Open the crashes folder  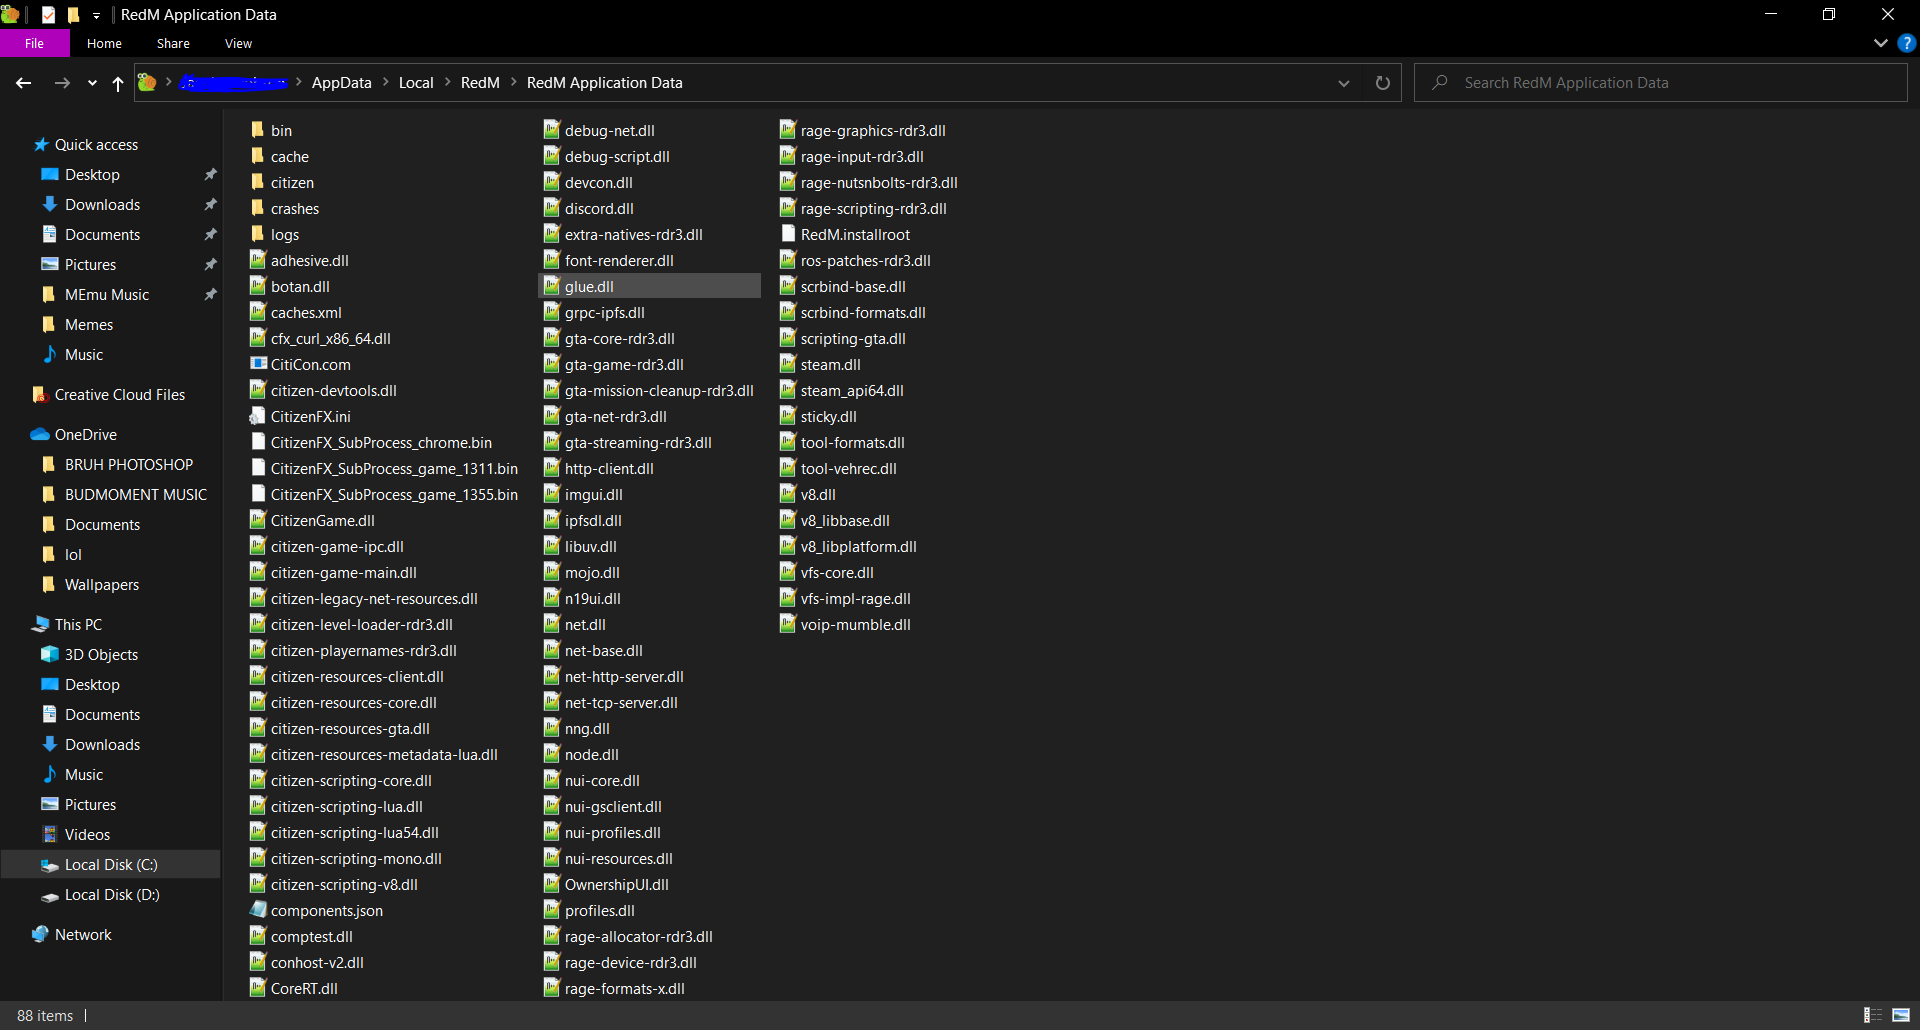294,208
